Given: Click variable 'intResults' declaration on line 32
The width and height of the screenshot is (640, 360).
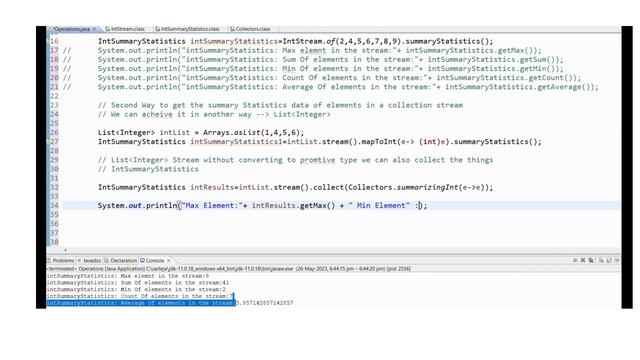Looking at the screenshot, I should pos(212,187).
